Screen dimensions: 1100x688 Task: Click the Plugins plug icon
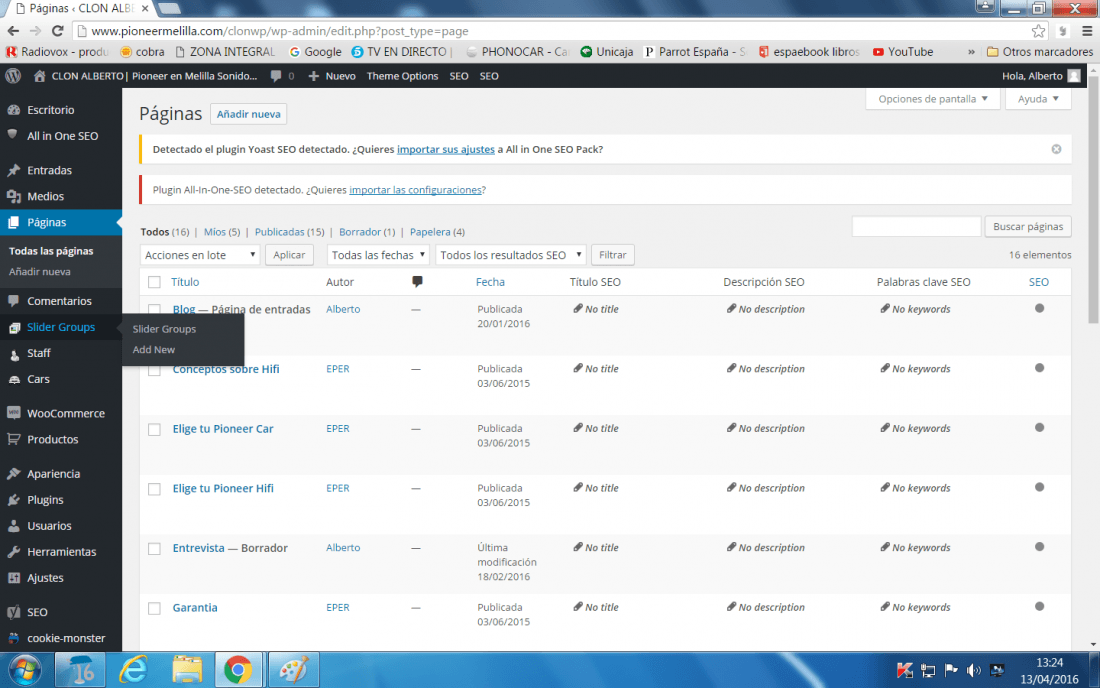[x=14, y=499]
